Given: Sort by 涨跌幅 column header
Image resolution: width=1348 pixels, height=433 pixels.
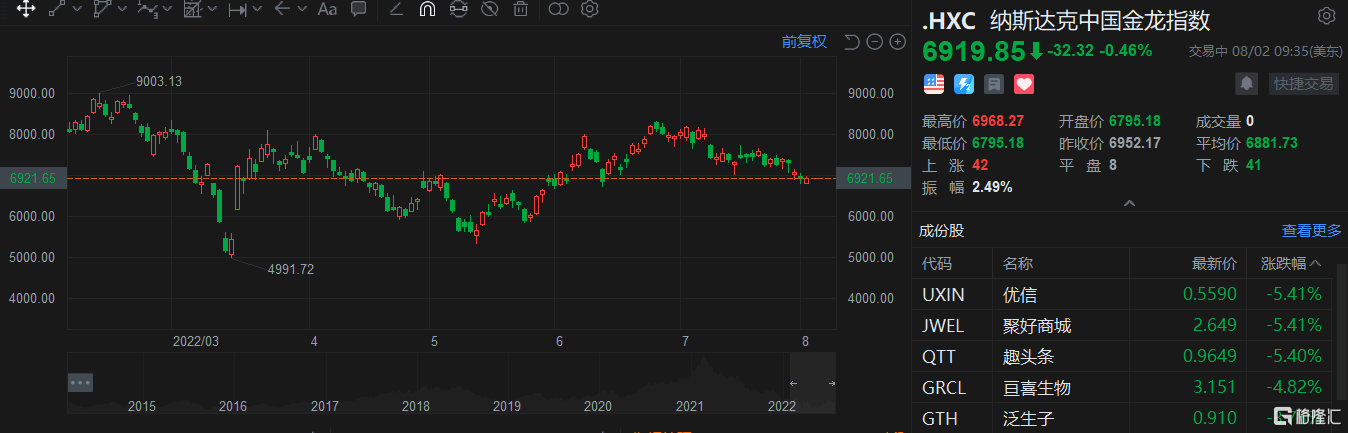Looking at the screenshot, I should click(x=1291, y=264).
